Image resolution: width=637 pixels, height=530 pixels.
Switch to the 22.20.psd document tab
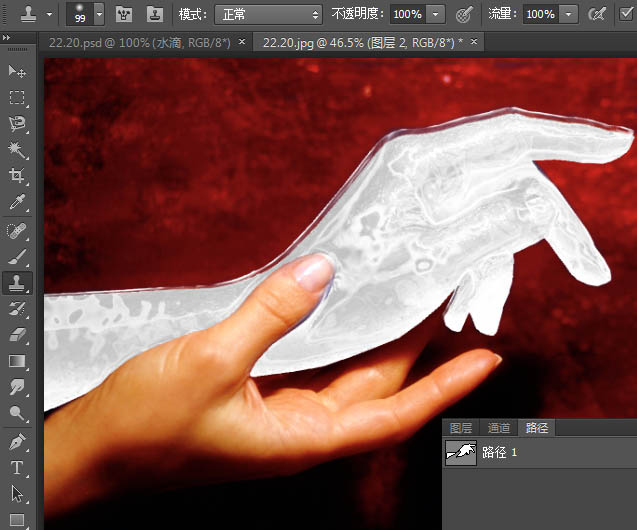coord(139,42)
